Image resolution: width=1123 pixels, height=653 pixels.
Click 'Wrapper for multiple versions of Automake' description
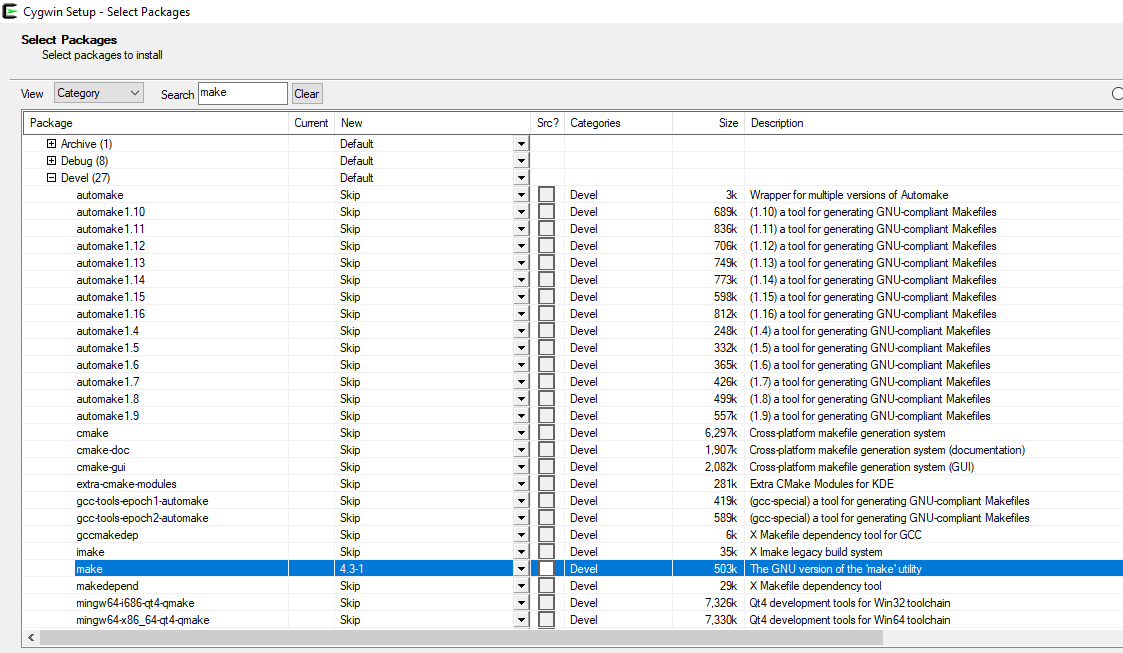849,195
